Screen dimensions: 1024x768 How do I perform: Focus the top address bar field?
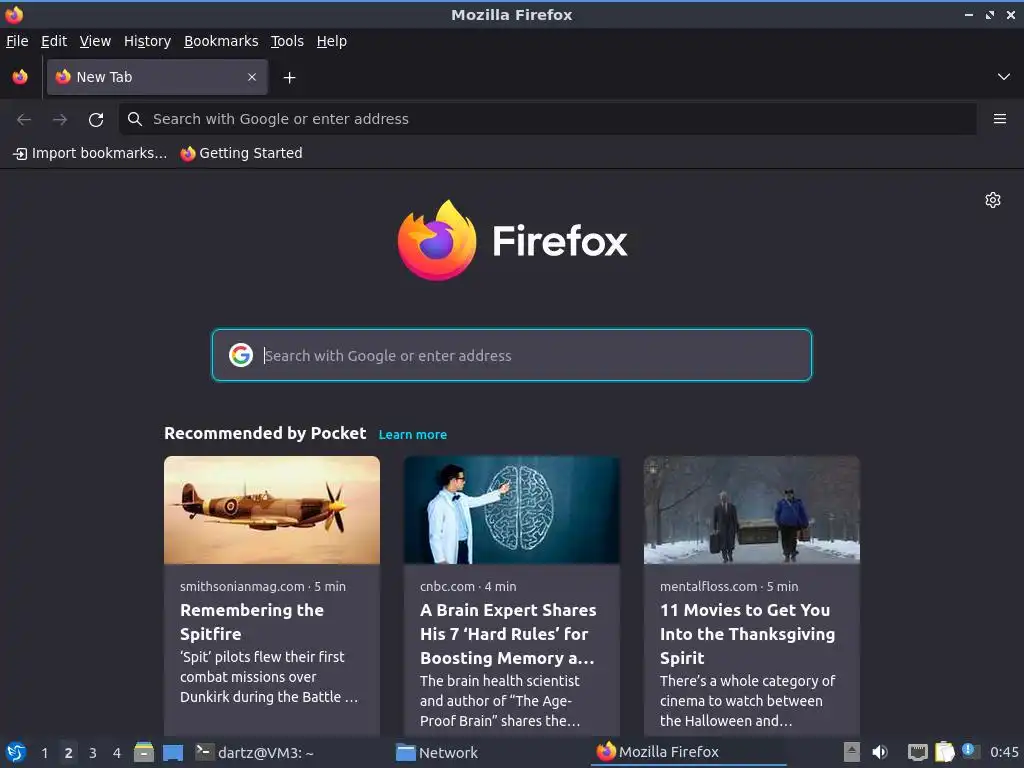point(547,119)
